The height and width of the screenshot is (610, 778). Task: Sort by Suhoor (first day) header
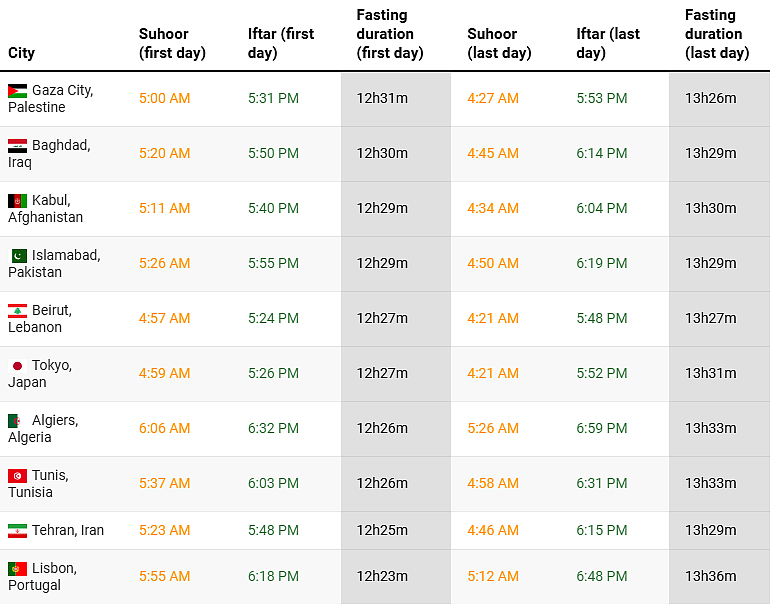click(x=172, y=43)
